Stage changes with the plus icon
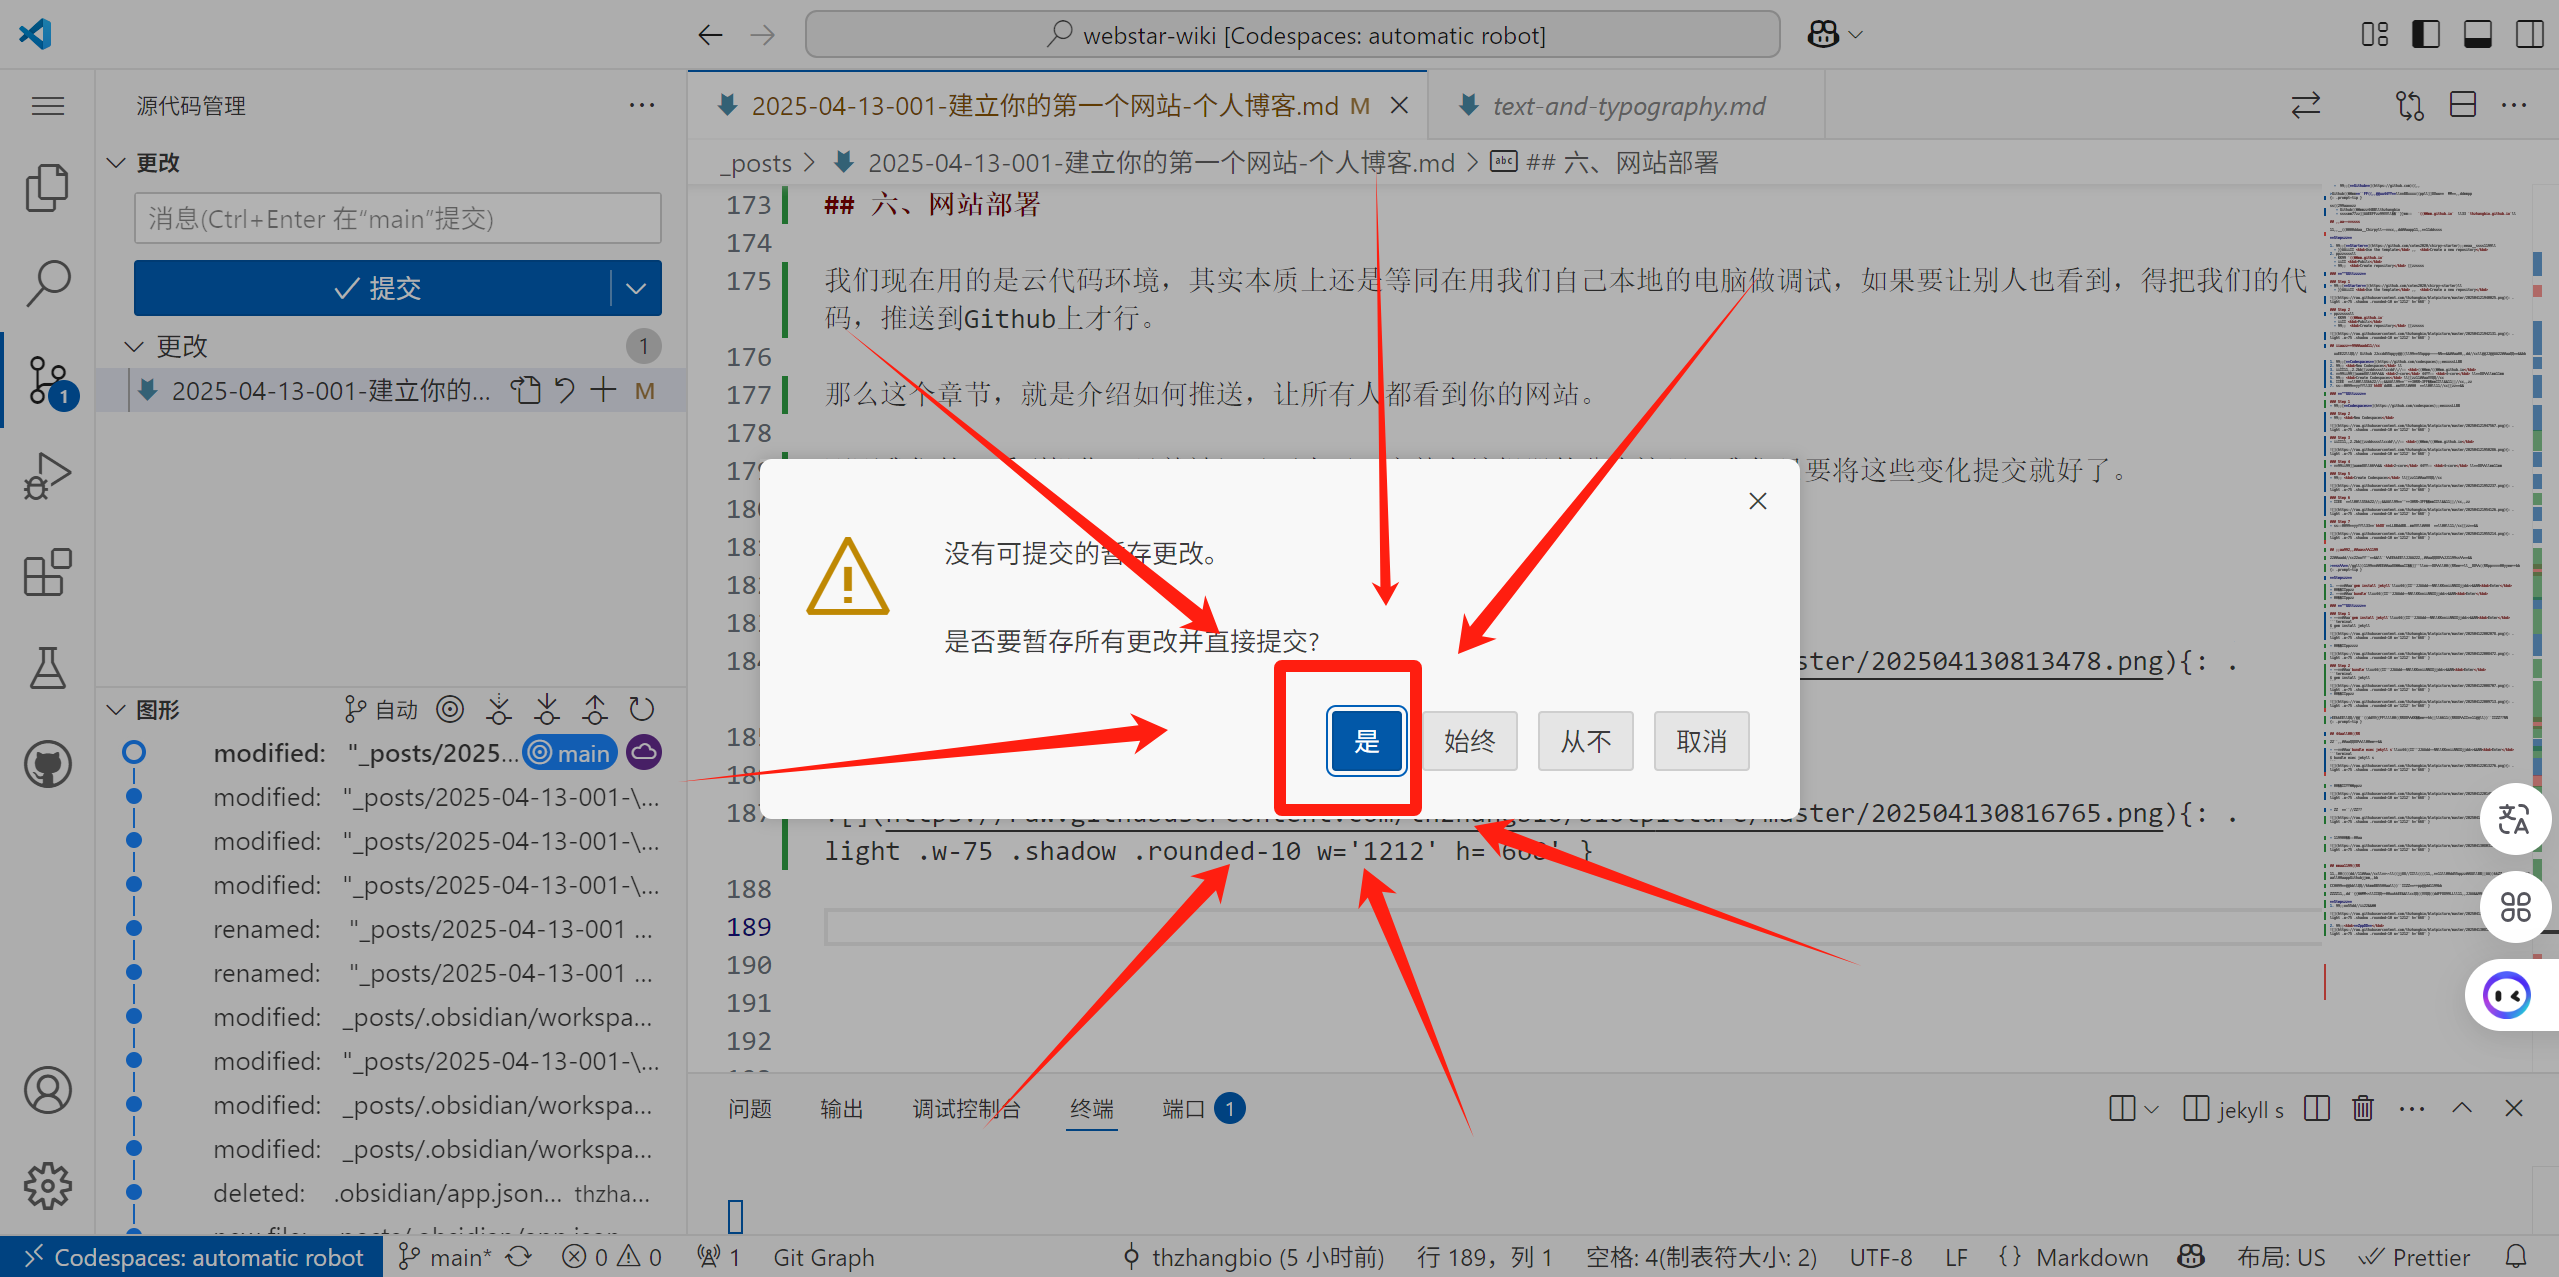 [x=603, y=390]
